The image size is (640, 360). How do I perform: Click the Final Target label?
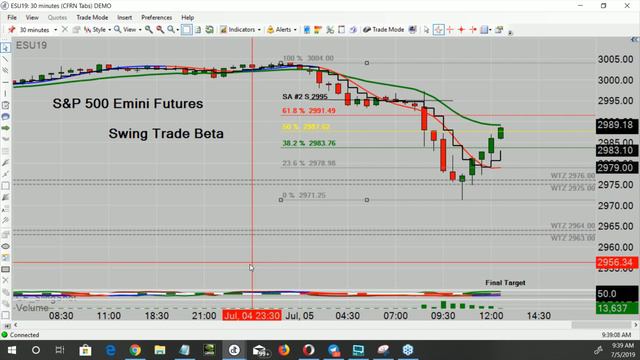(505, 282)
